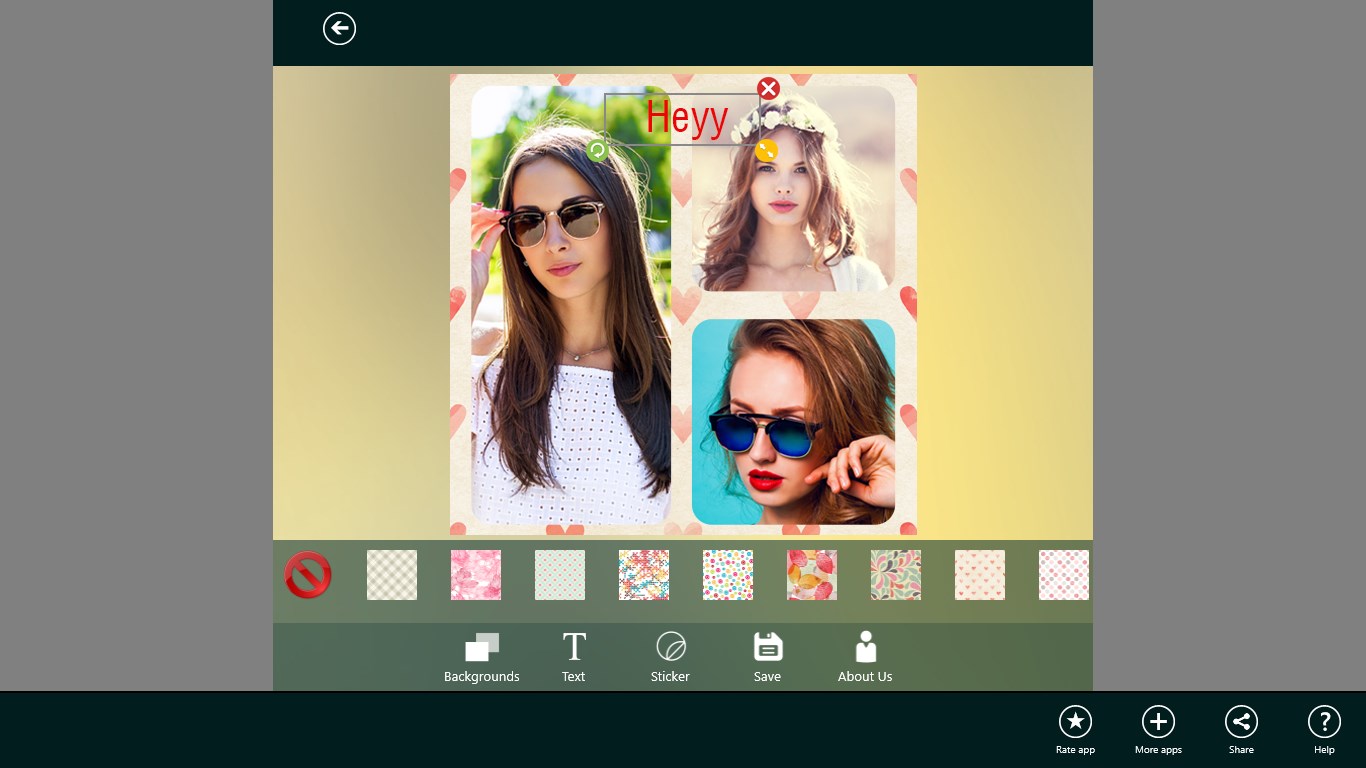Viewport: 1366px width, 768px height.
Task: Apply the pink floral background pattern
Action: pyautogui.click(x=475, y=575)
